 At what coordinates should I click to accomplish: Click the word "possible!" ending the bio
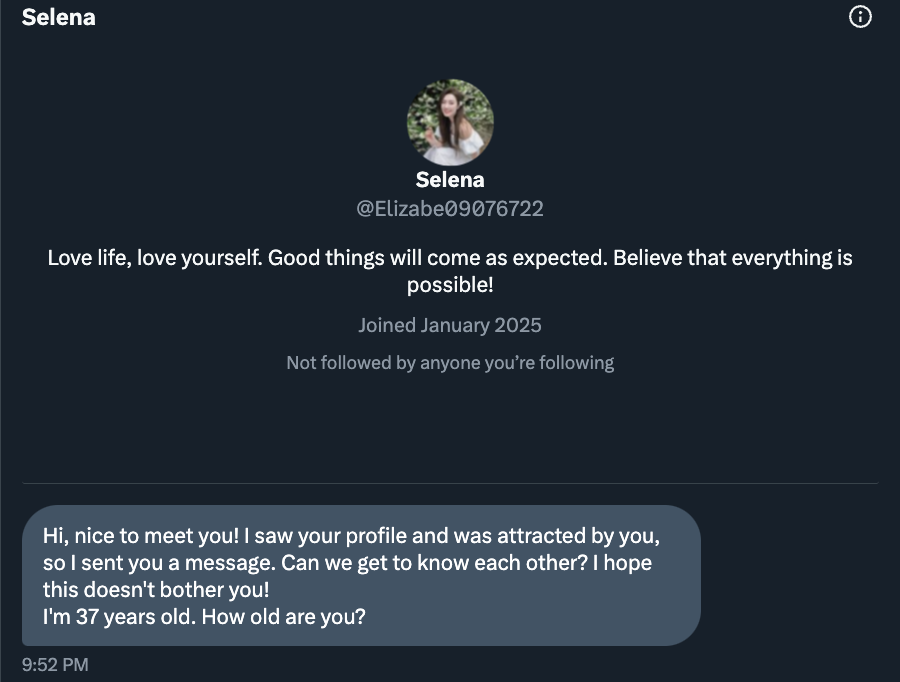(450, 285)
